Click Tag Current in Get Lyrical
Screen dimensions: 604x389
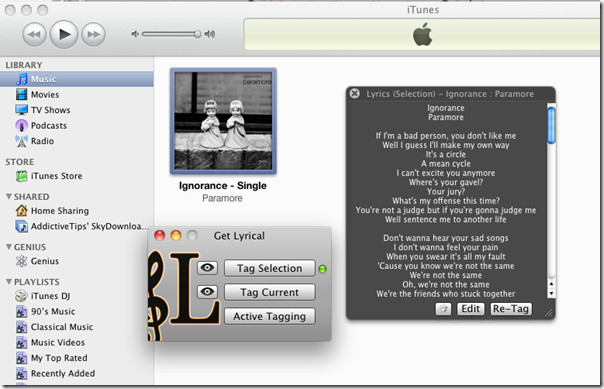(x=270, y=292)
